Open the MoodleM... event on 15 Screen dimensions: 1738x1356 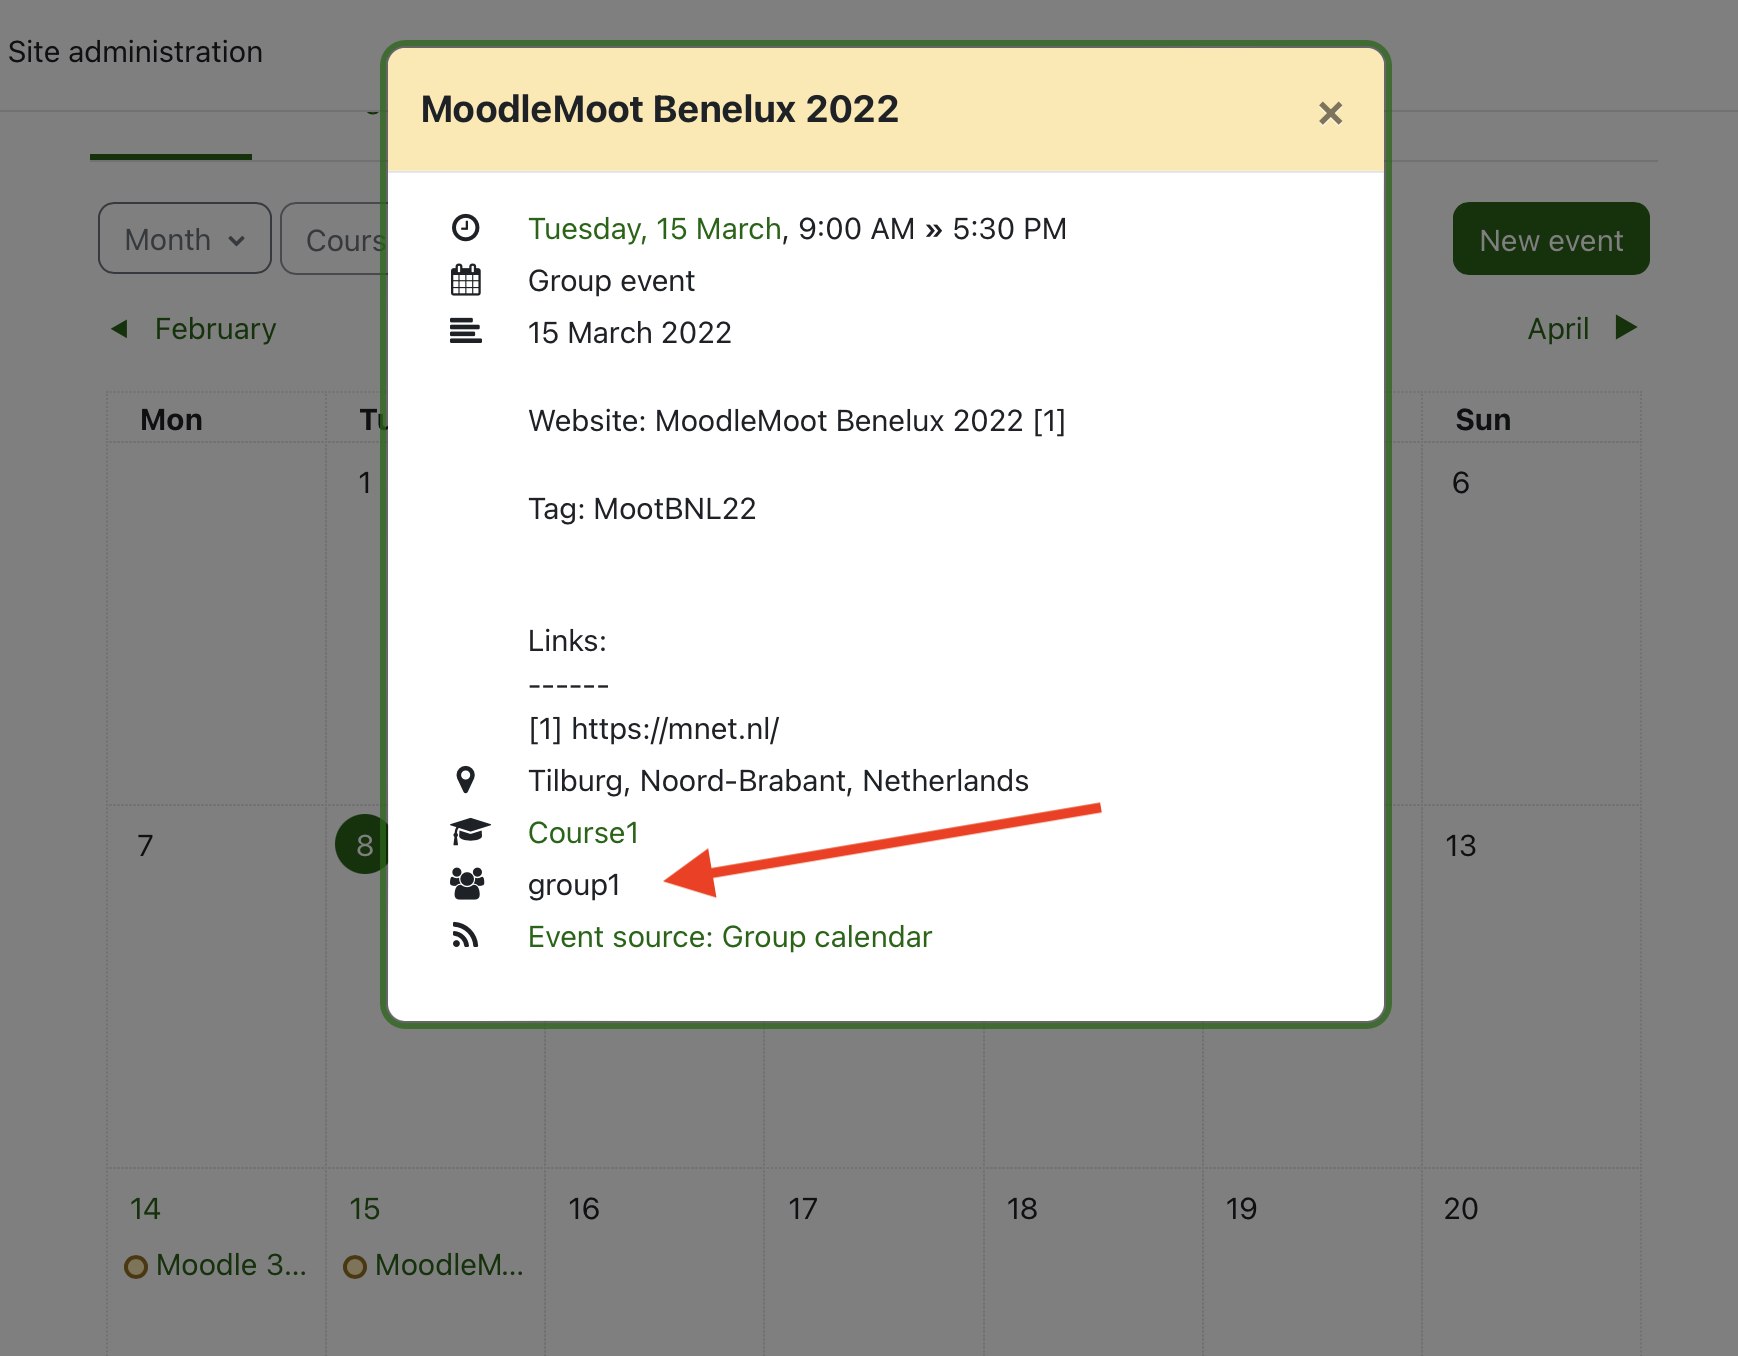(449, 1265)
